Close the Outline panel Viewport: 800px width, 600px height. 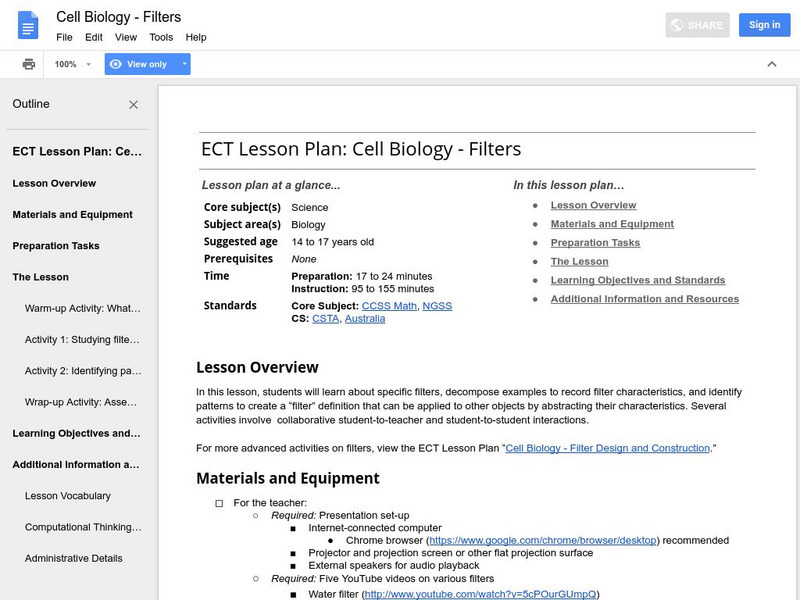[134, 104]
